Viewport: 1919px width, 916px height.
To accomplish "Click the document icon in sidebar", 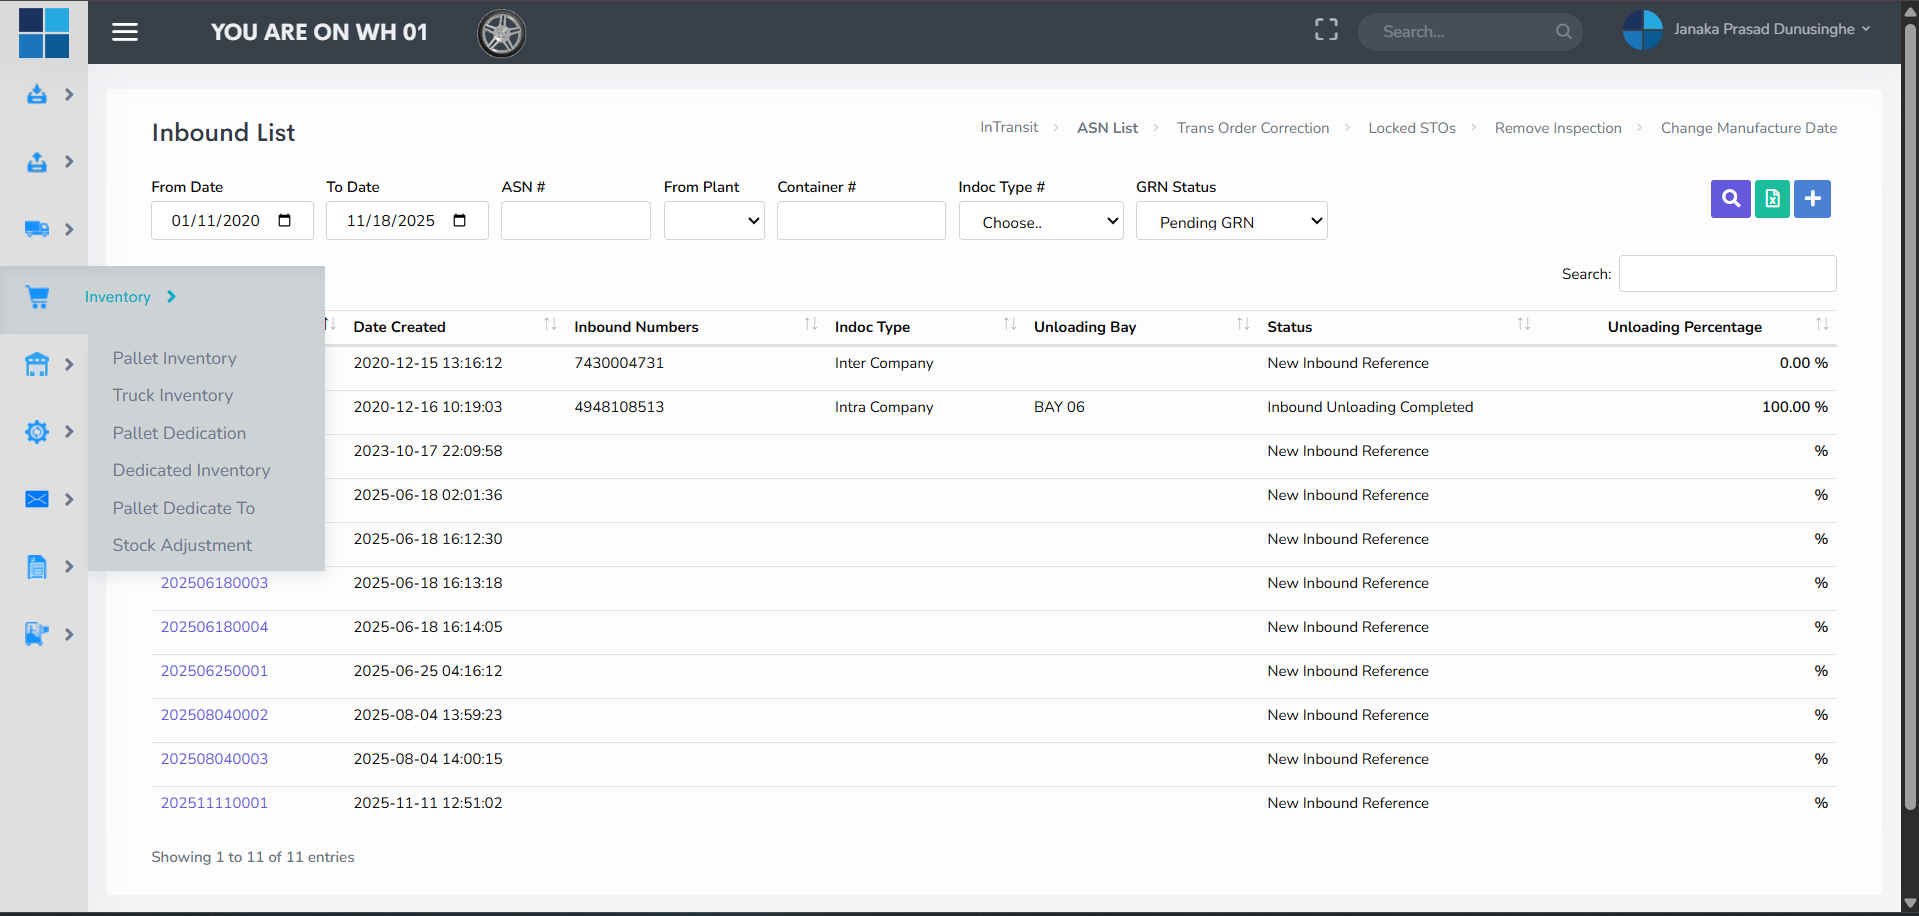I will click(x=37, y=567).
